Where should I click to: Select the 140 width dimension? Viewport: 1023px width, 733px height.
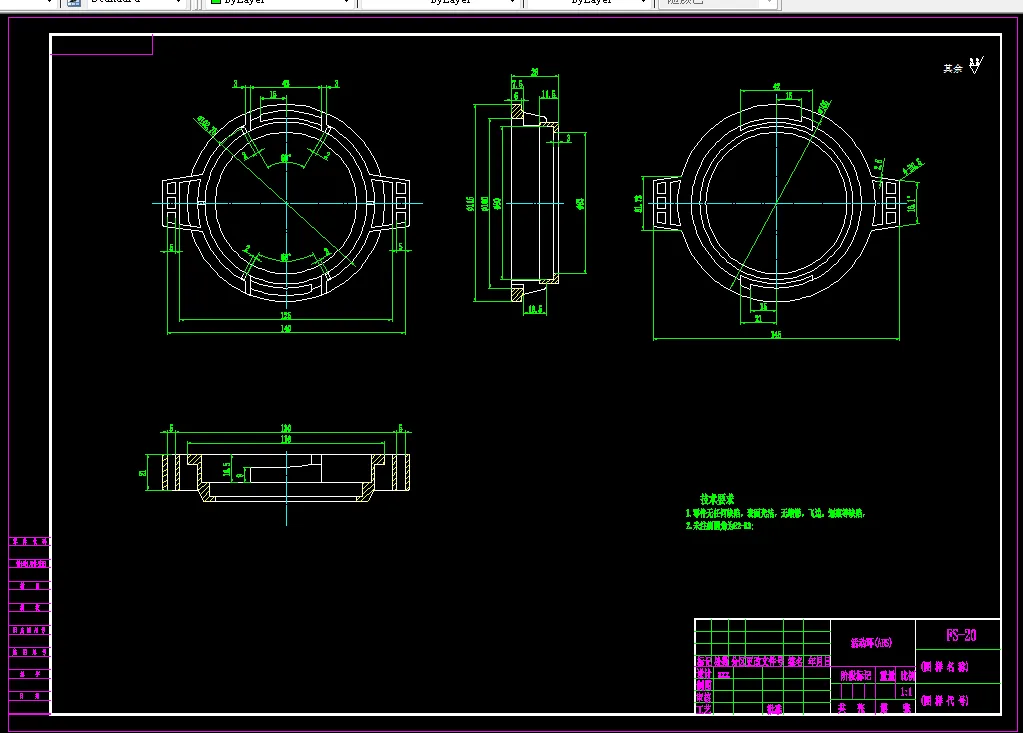(286, 329)
